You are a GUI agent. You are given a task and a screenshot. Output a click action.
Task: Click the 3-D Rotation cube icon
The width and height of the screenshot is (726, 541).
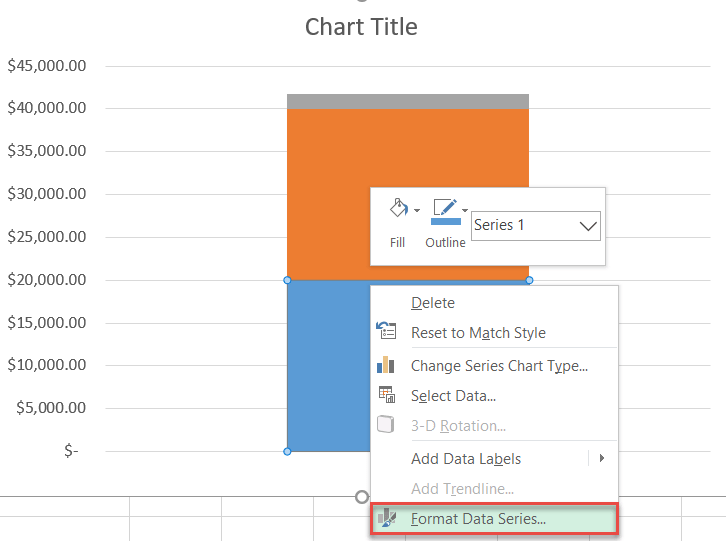pos(386,425)
